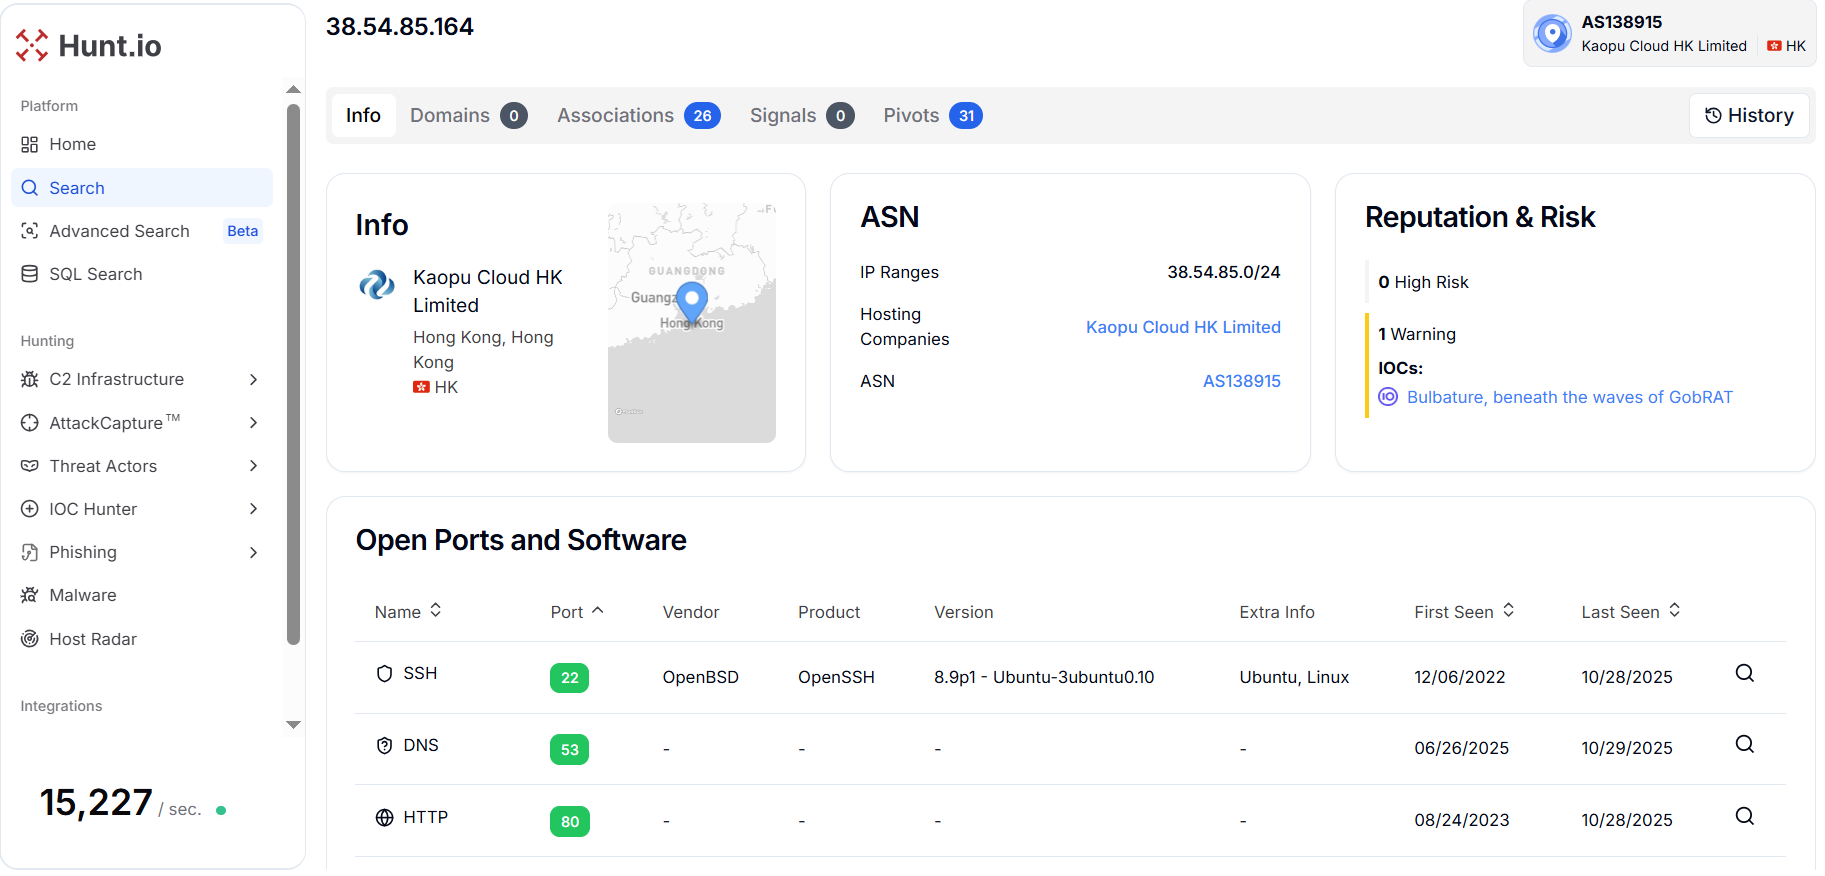Expand the C2 Infrastructure menu

[253, 379]
